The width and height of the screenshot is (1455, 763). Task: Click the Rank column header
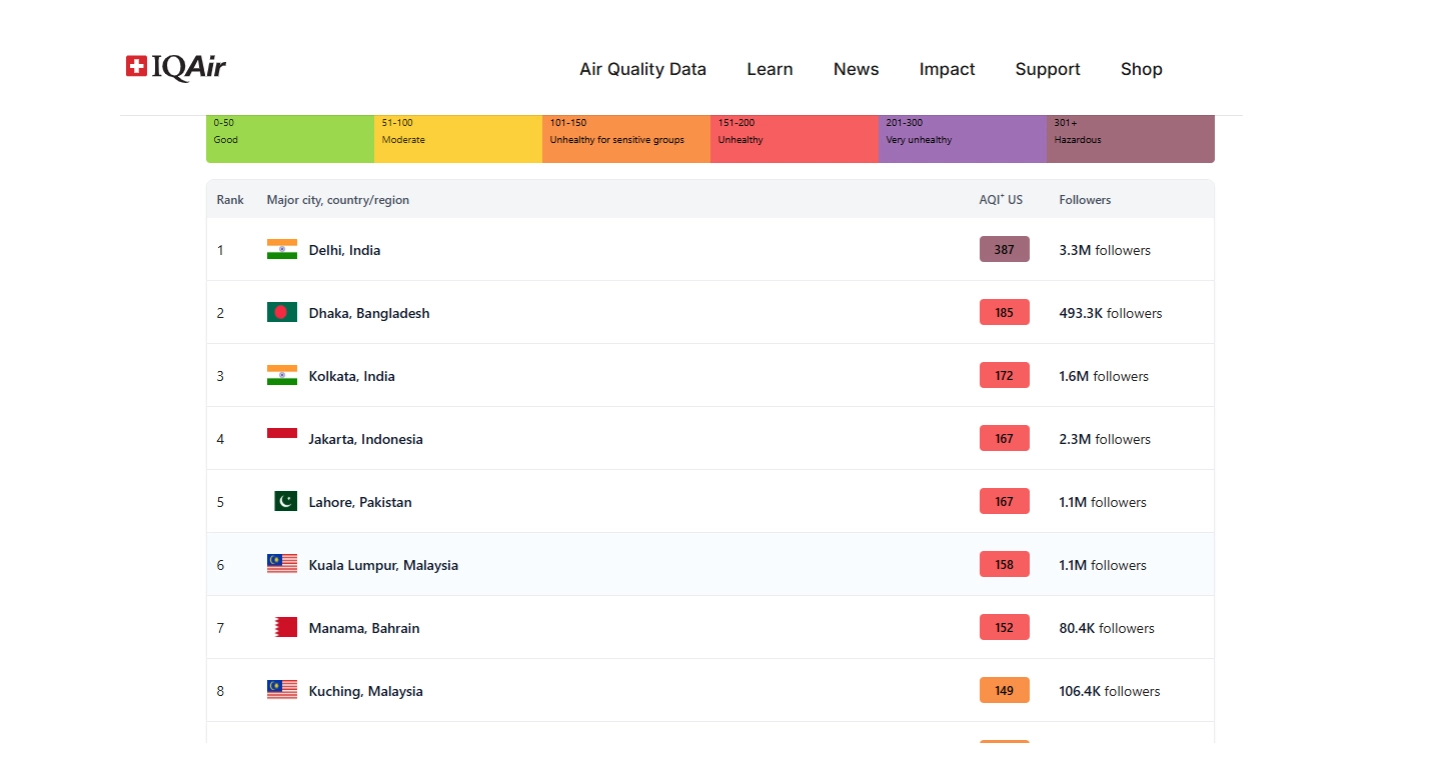pyautogui.click(x=230, y=200)
